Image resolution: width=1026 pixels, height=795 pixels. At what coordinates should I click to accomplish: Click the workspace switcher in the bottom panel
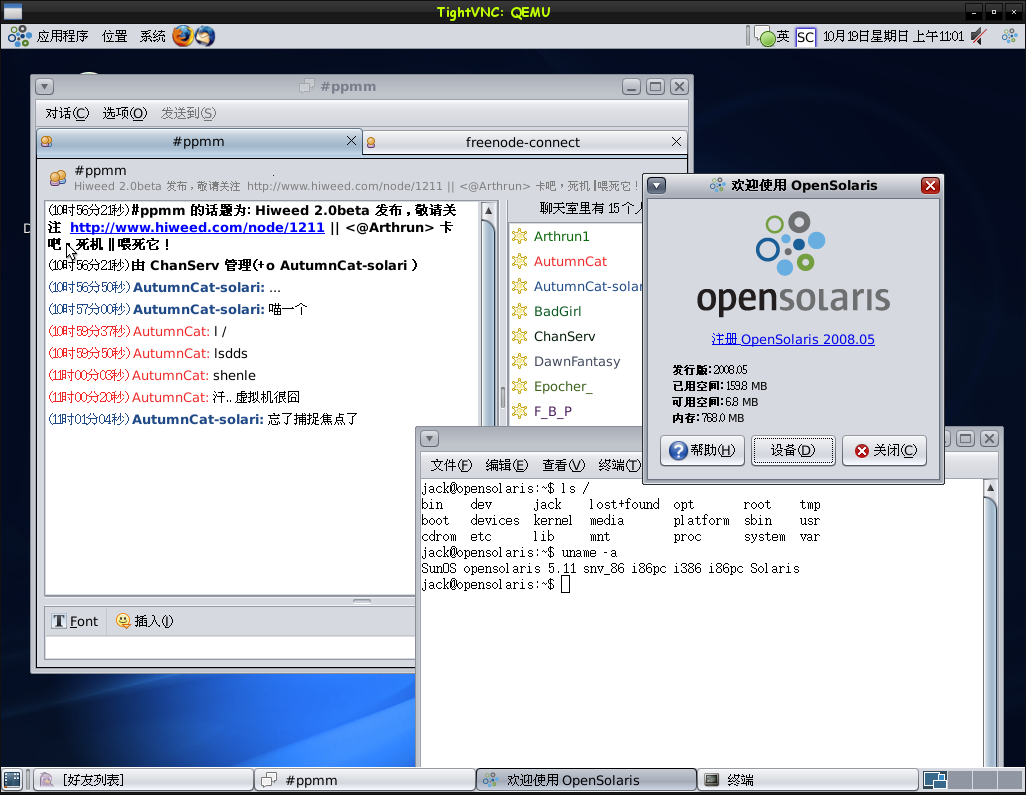[x=972, y=779]
